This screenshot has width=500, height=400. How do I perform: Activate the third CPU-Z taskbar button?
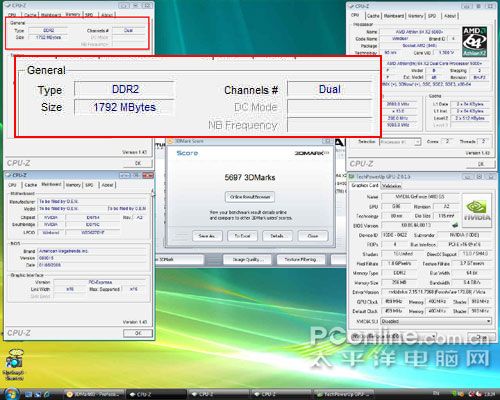(281, 394)
